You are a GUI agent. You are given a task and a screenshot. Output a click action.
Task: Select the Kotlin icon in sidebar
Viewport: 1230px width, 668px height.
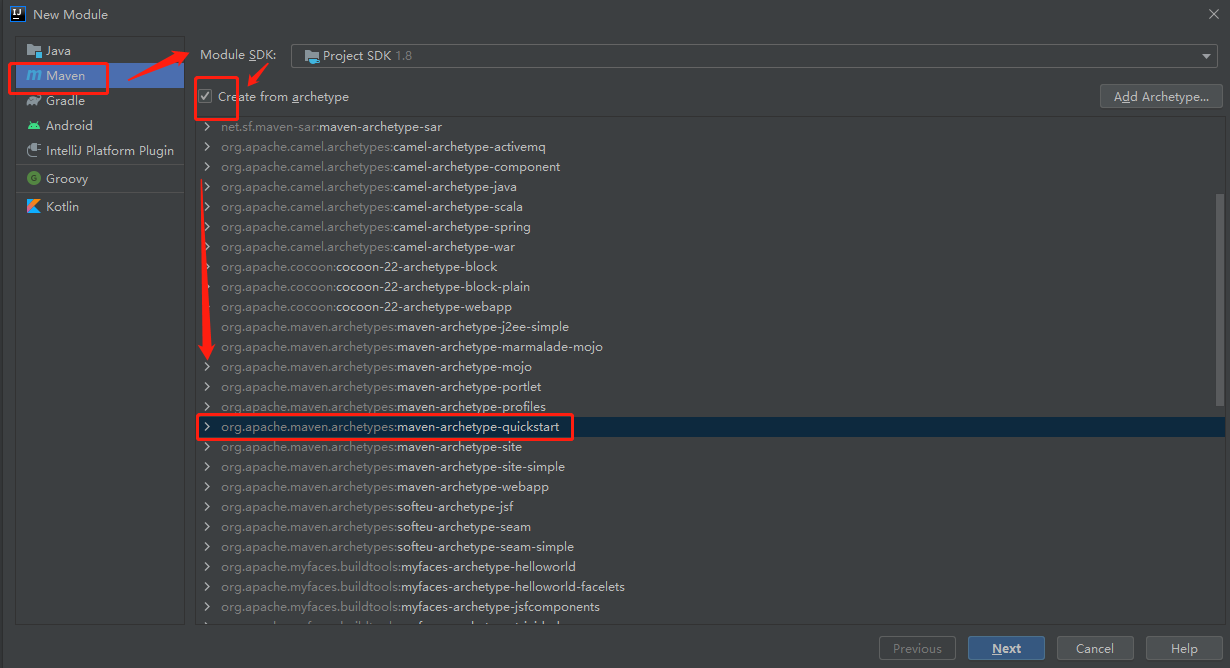tap(34, 206)
